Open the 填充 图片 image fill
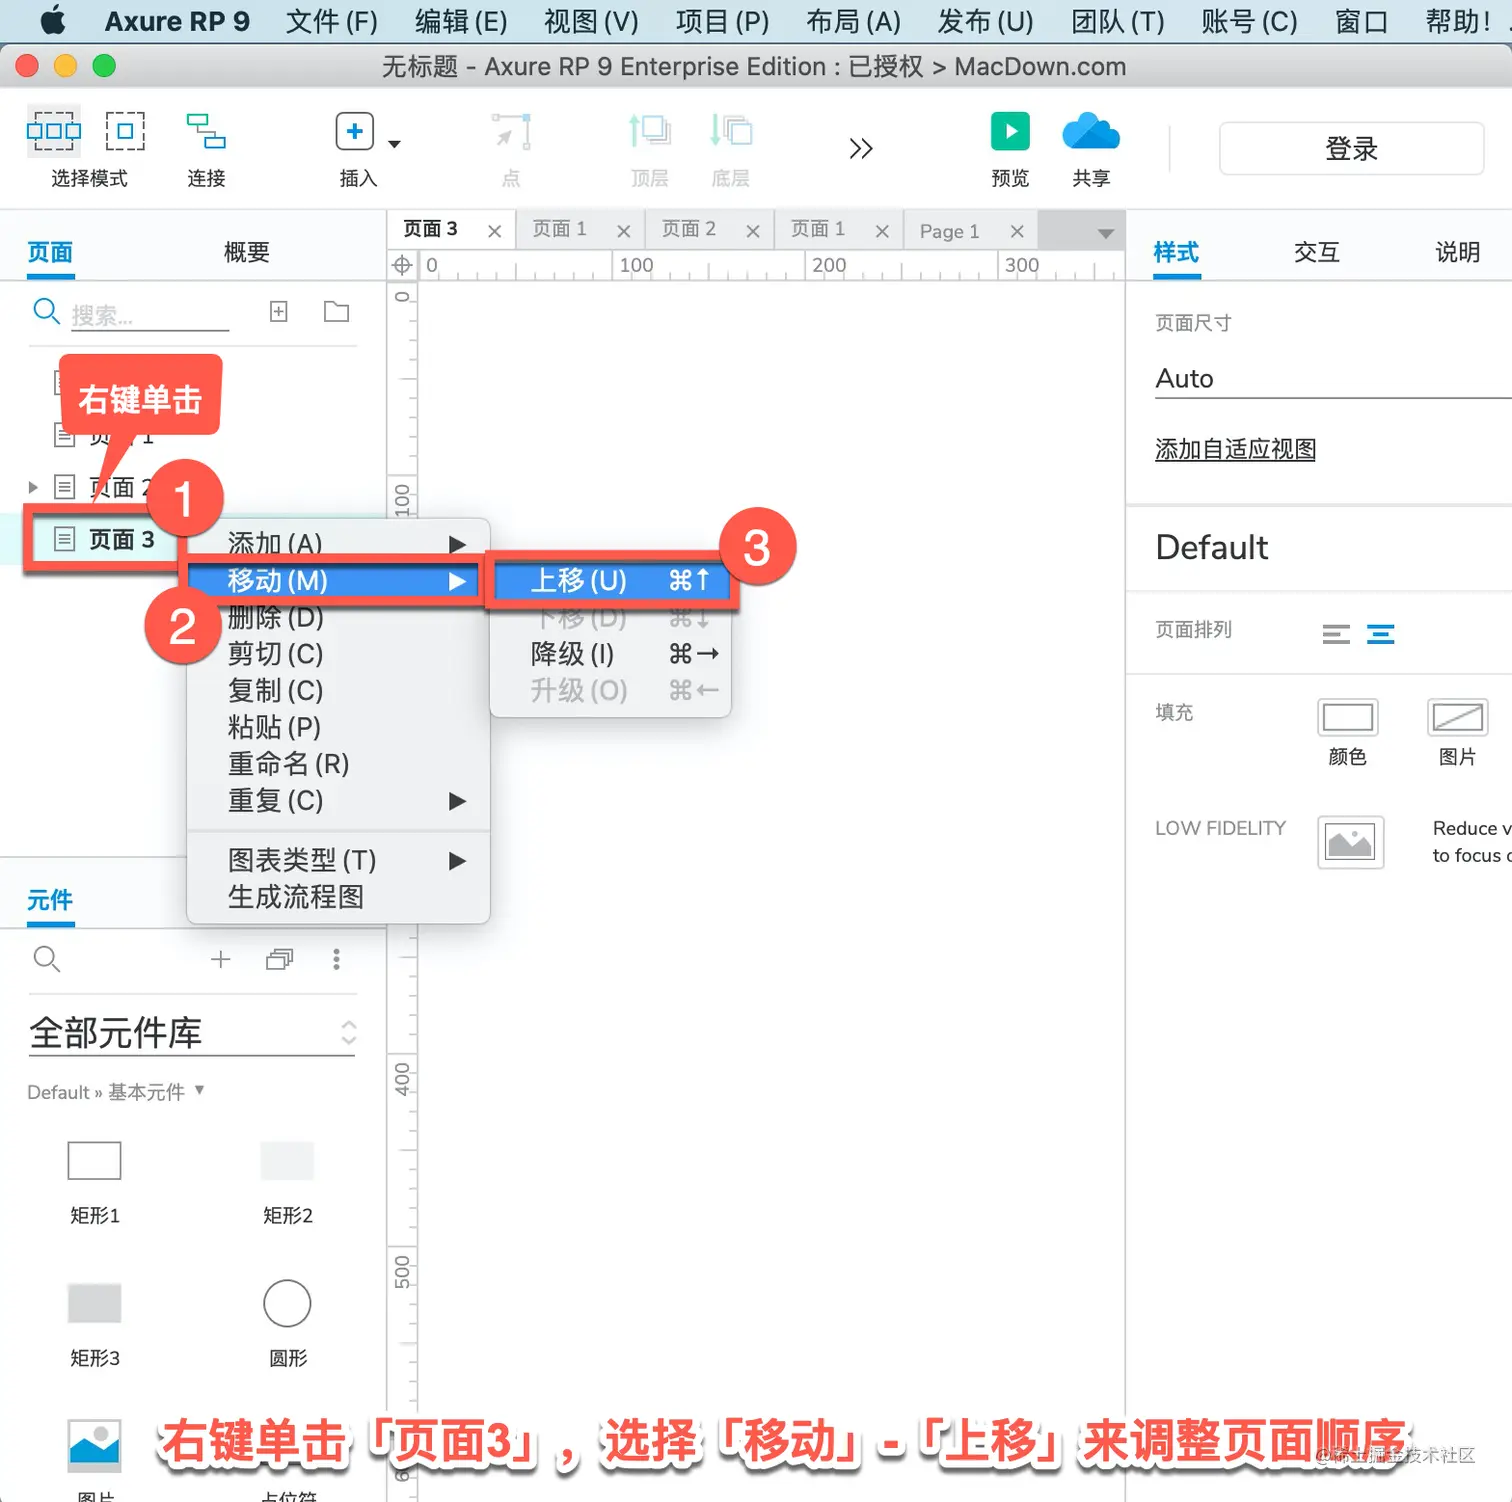Screen dimensions: 1512x1502 1457,718
